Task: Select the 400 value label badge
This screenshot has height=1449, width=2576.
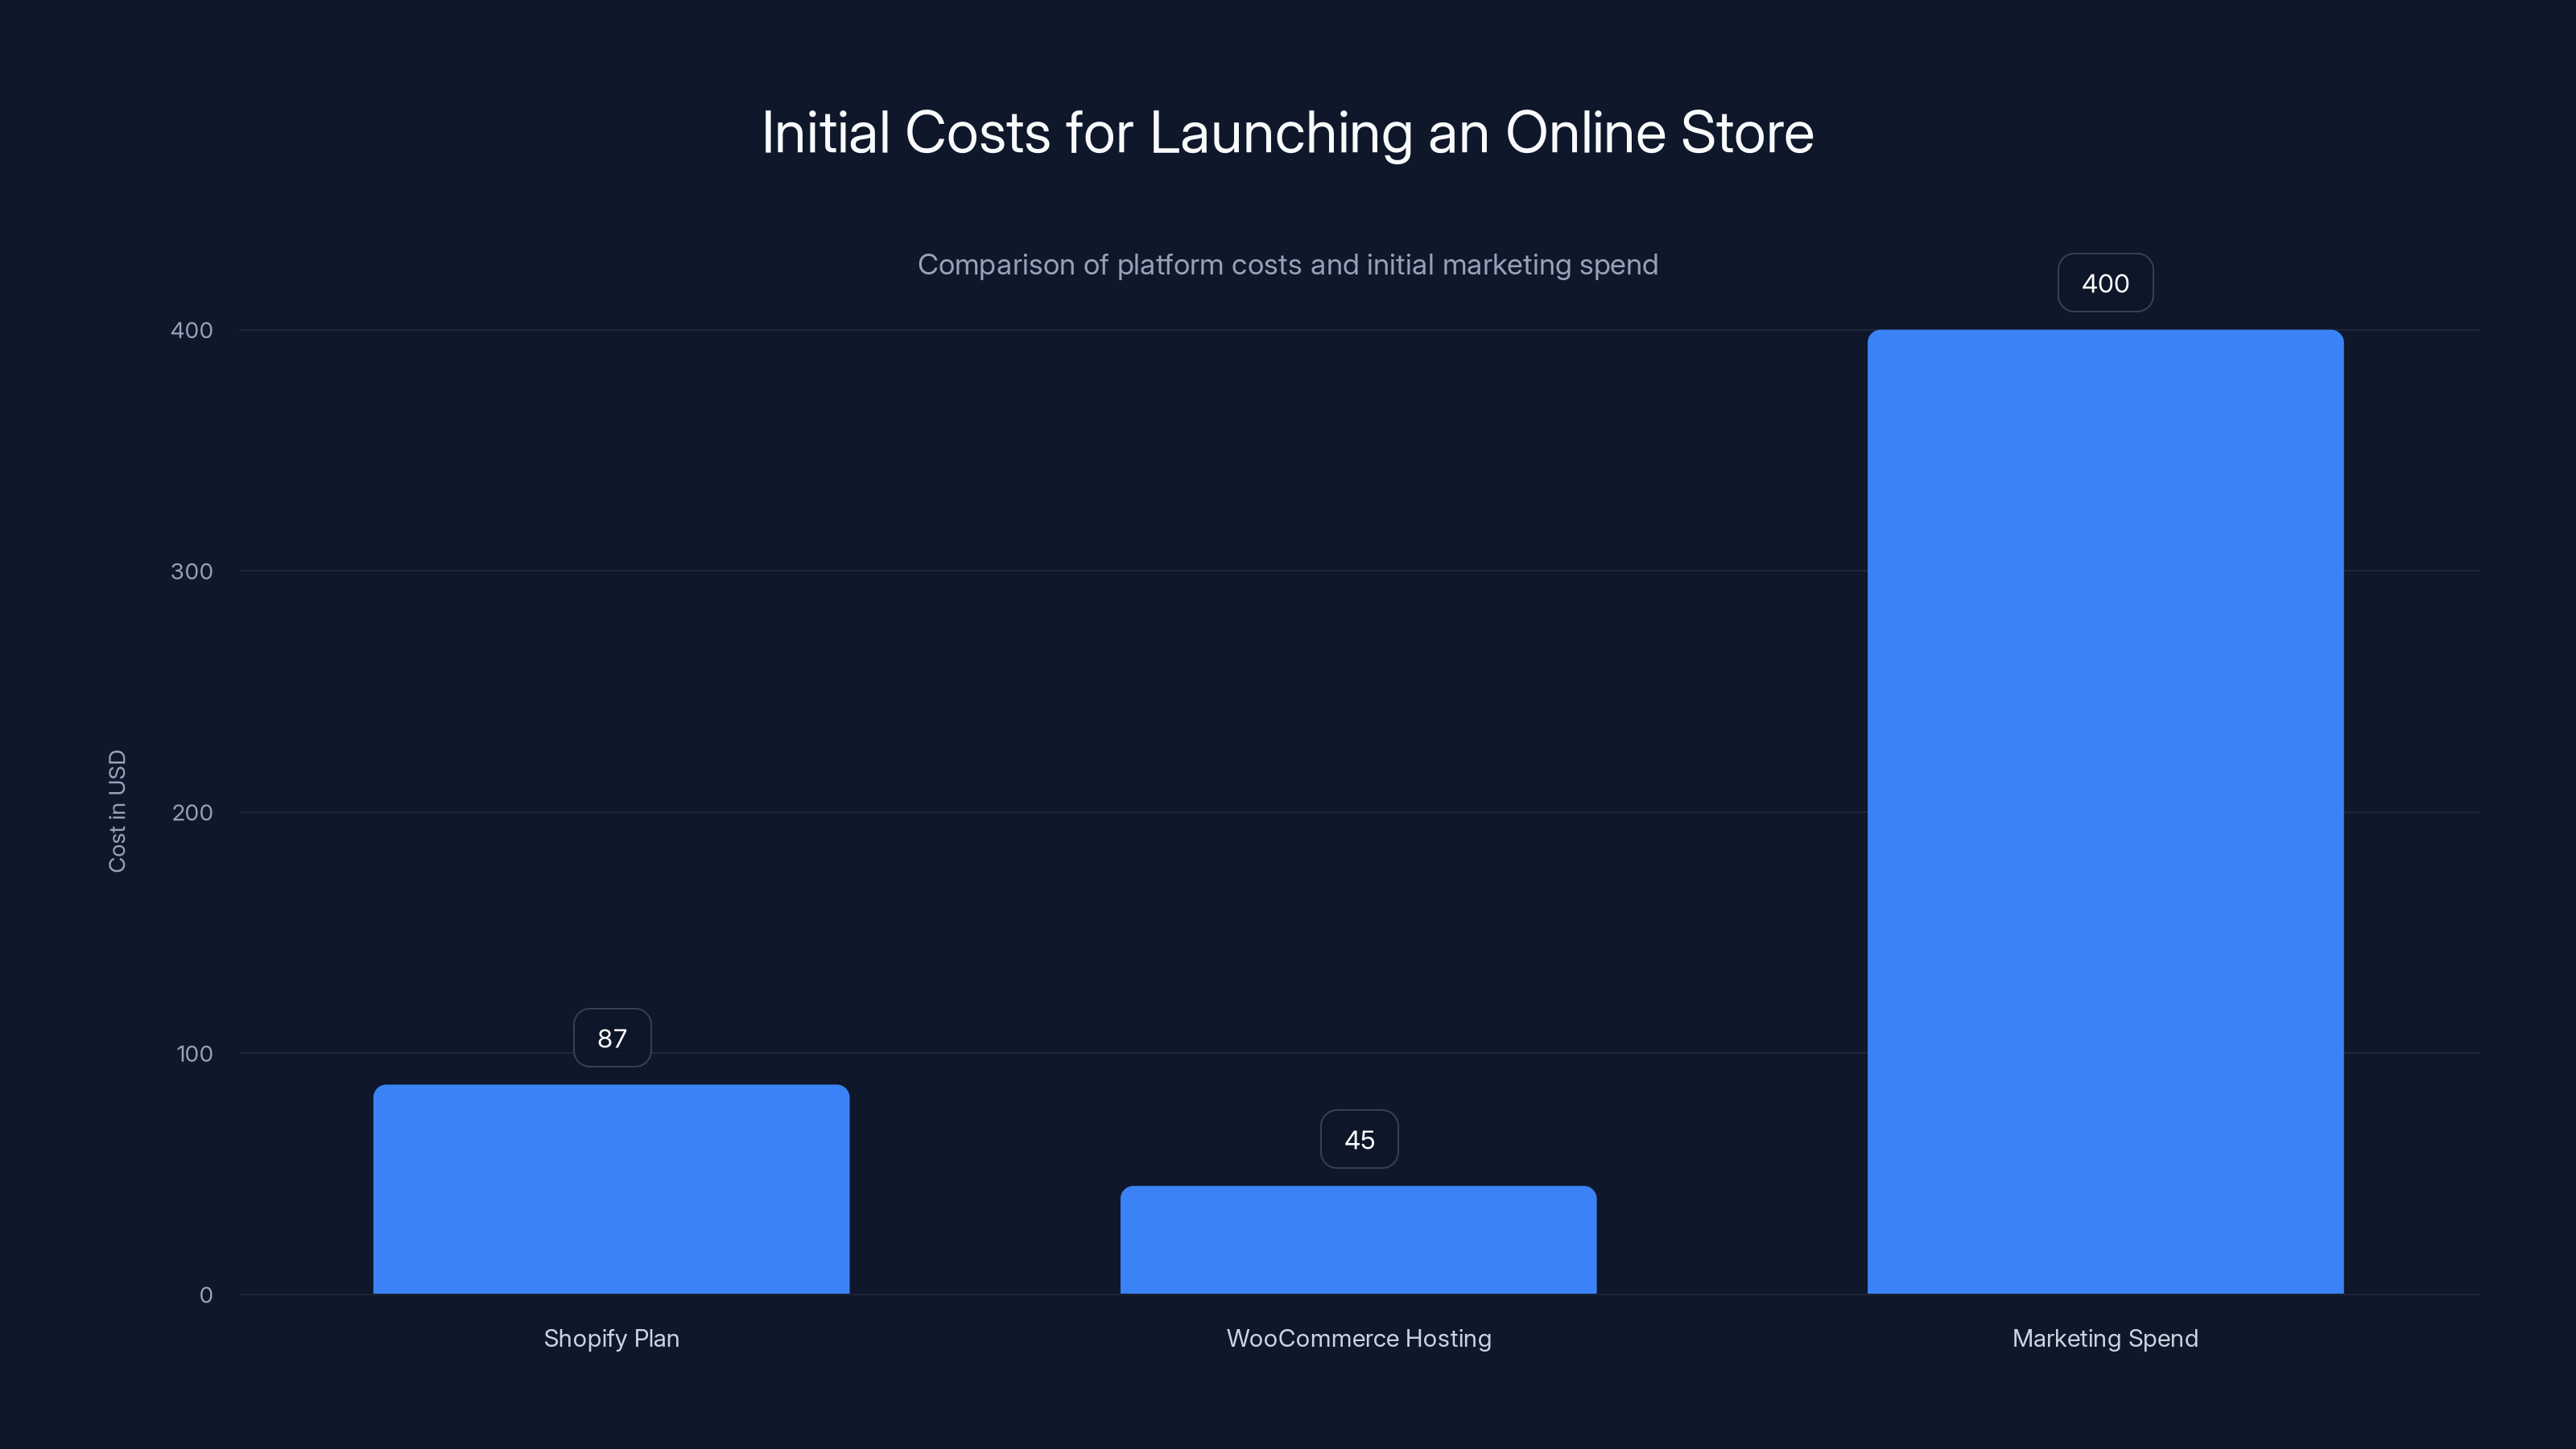Action: 2105,283
